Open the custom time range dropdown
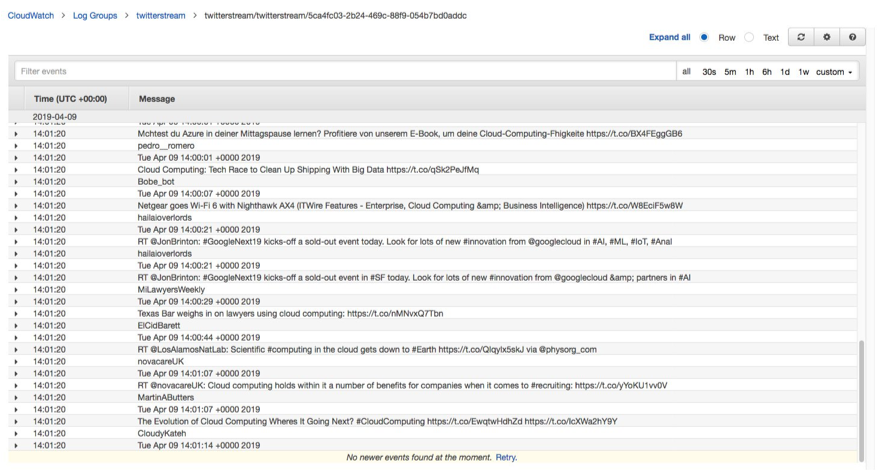 [x=834, y=72]
